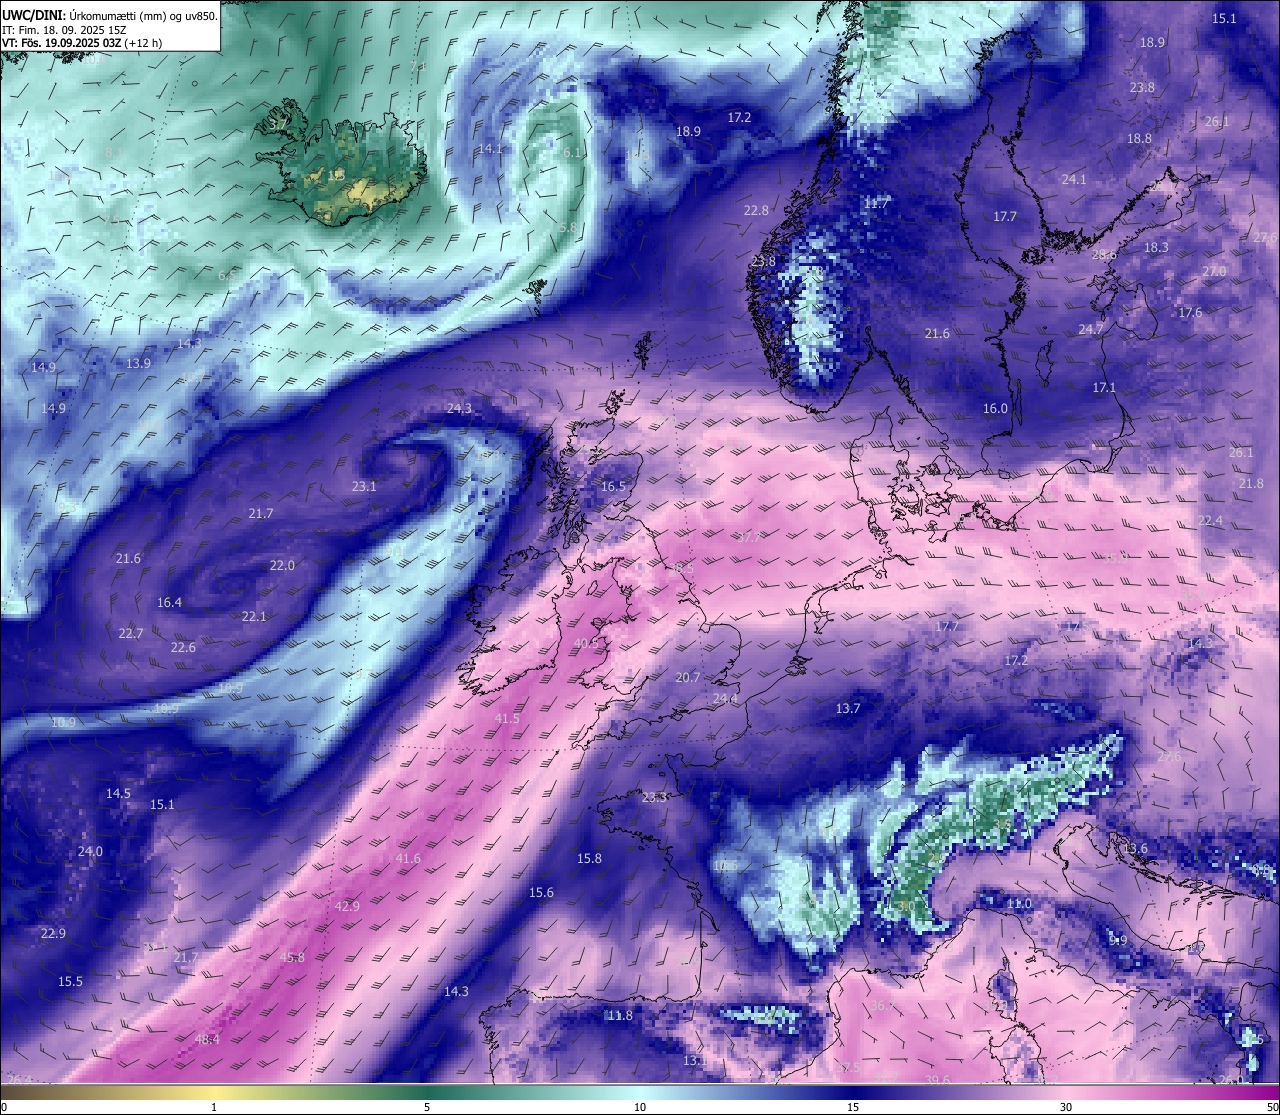Click the VT: Fös. 19.09.2025 03Z line
This screenshot has height=1115, width=1280.
pos(82,43)
